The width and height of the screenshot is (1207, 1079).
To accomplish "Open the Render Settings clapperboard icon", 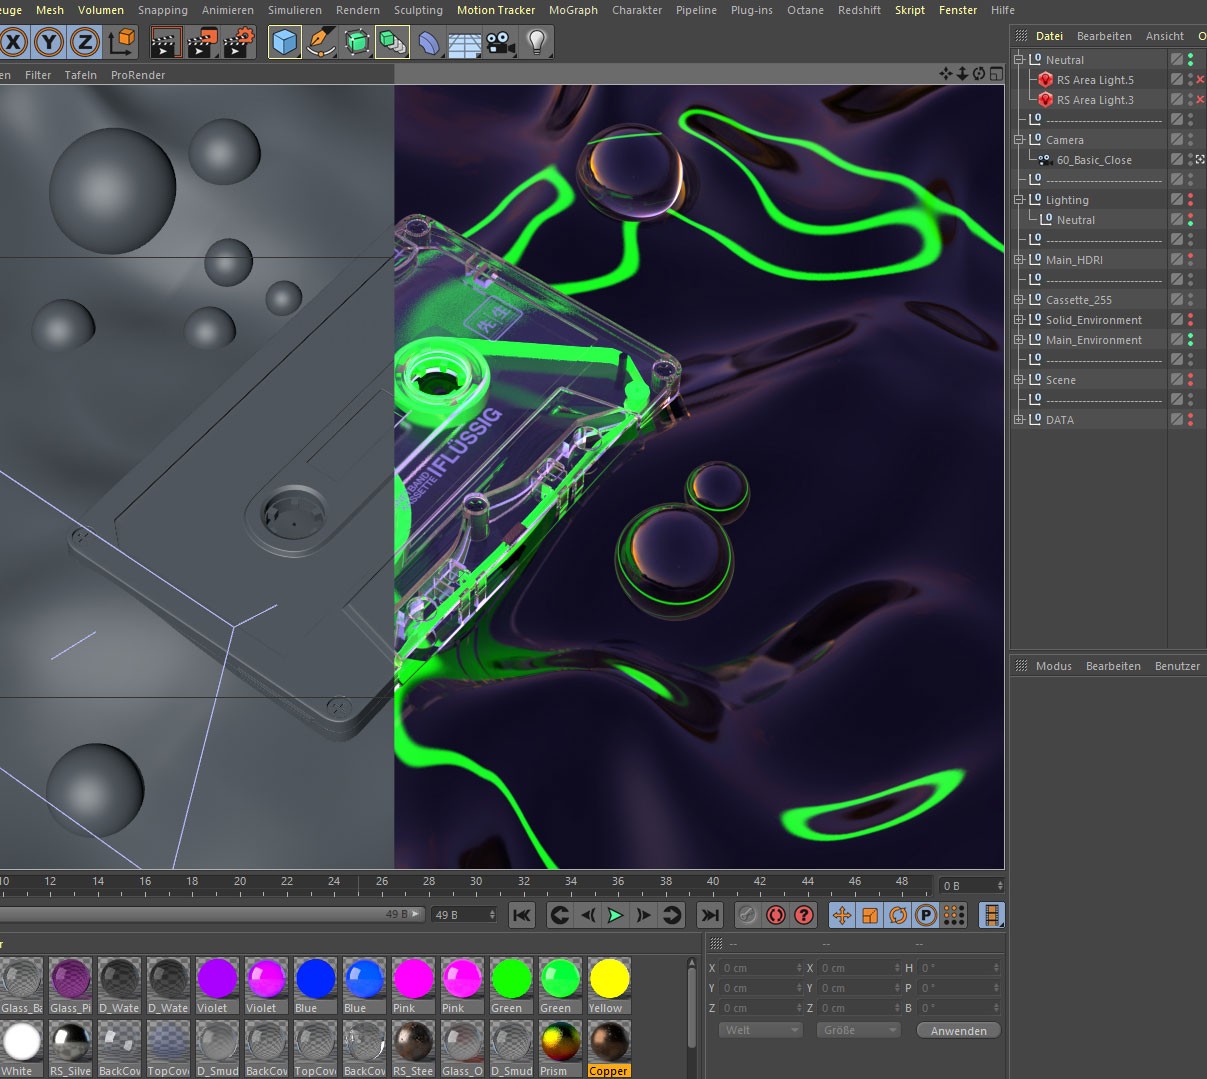I will click(x=239, y=43).
